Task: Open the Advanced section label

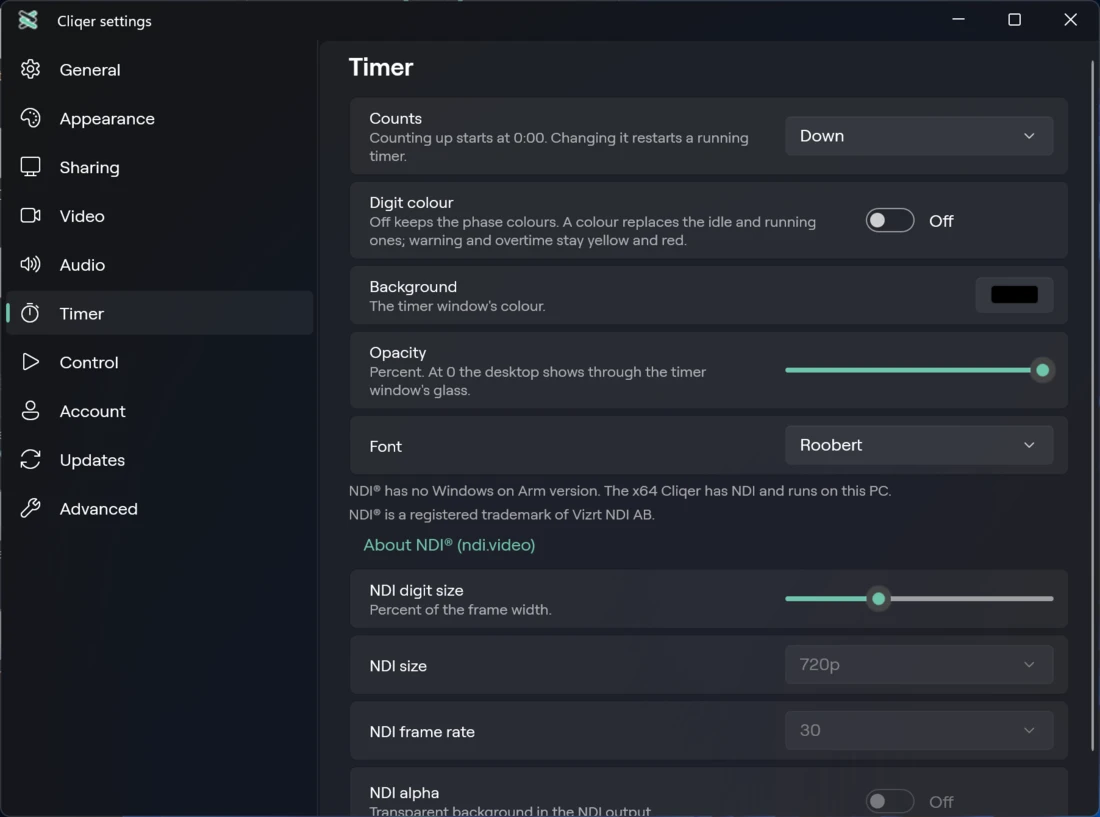Action: (x=98, y=508)
